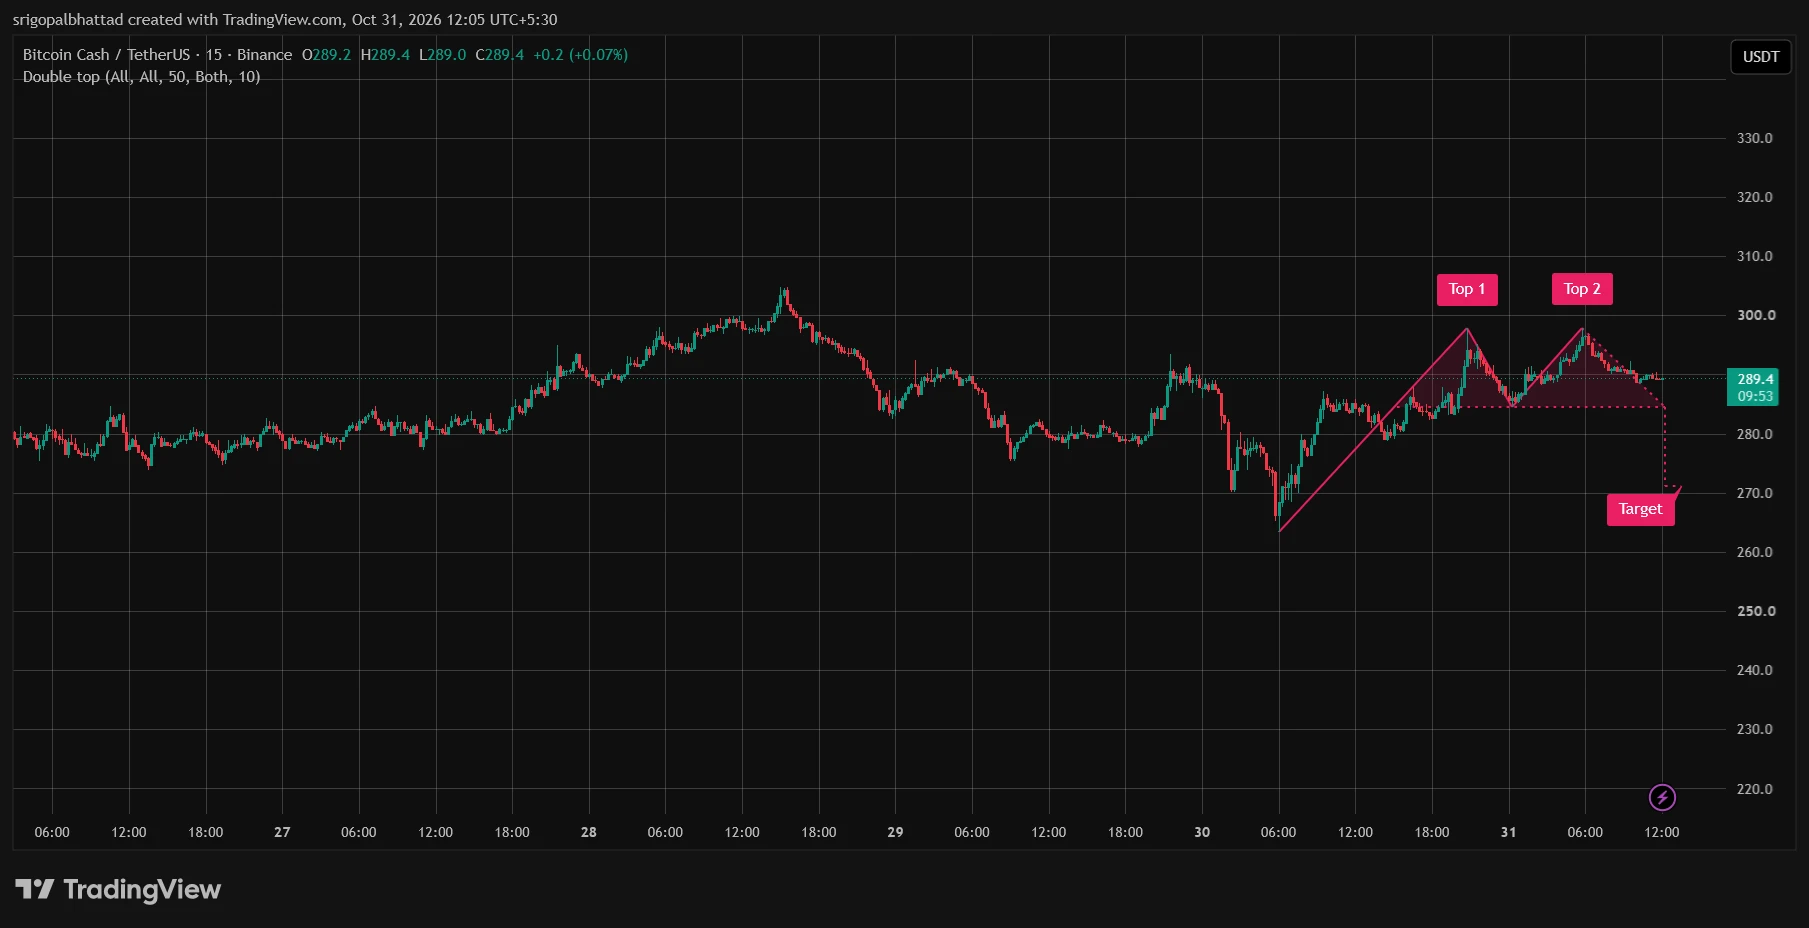Click the 310.0 price axis label
This screenshot has height=928, width=1809.
pyautogui.click(x=1754, y=256)
